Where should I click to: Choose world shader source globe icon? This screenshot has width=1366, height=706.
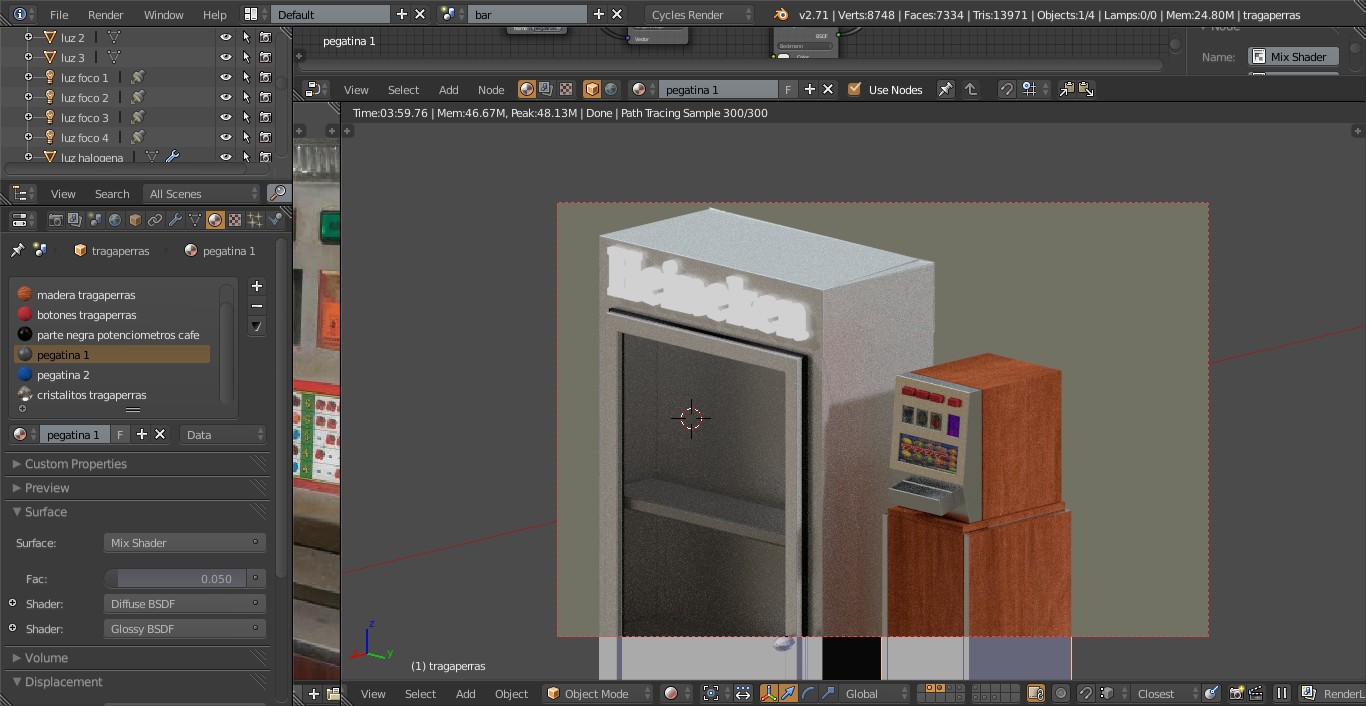click(611, 89)
